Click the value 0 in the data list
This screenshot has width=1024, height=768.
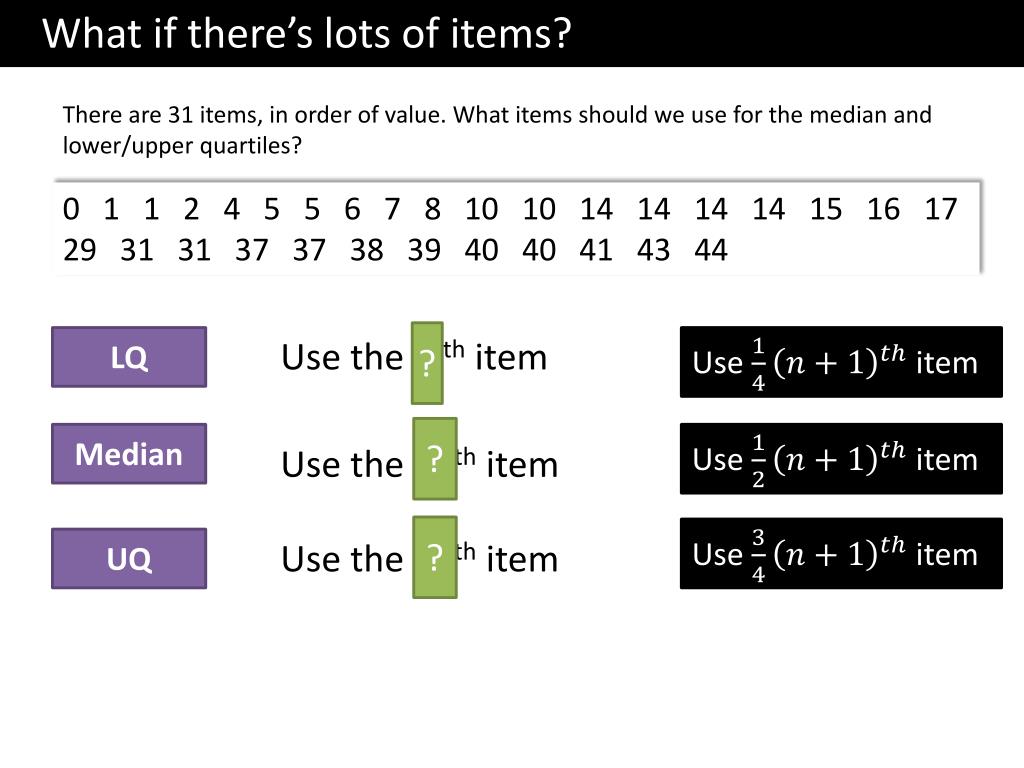(71, 210)
